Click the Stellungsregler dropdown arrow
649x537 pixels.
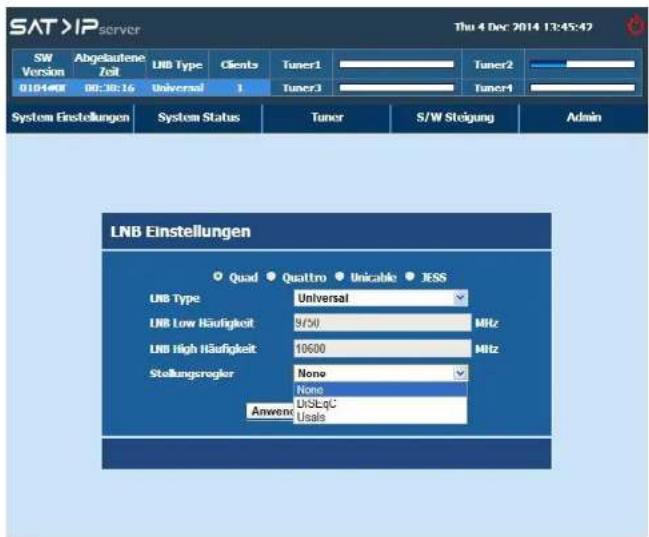tap(460, 373)
